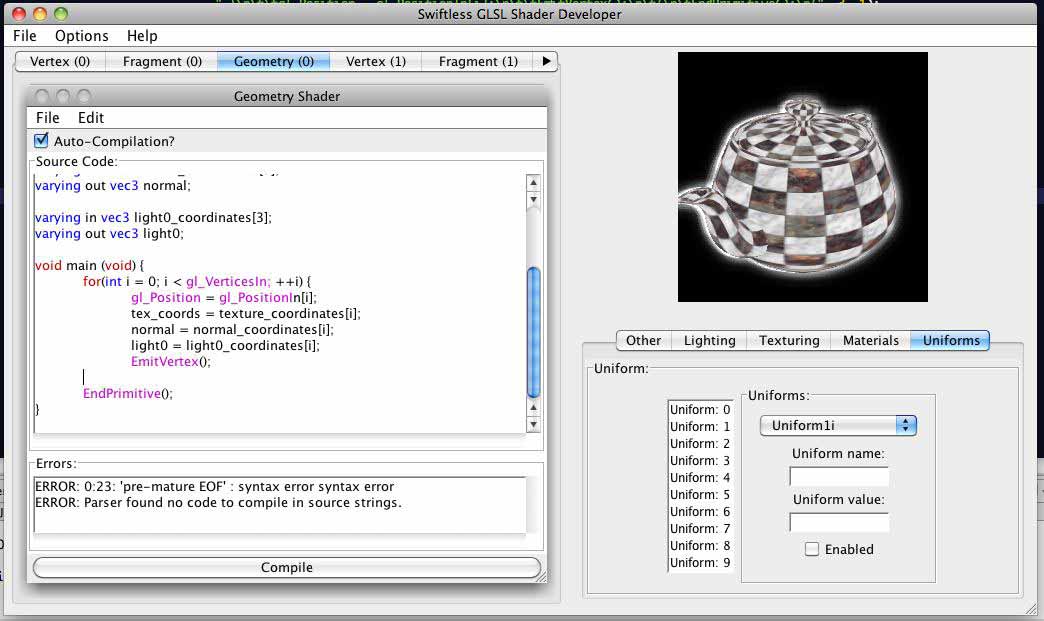Click the Uniform value input field
The image size is (1044, 621).
tap(839, 522)
